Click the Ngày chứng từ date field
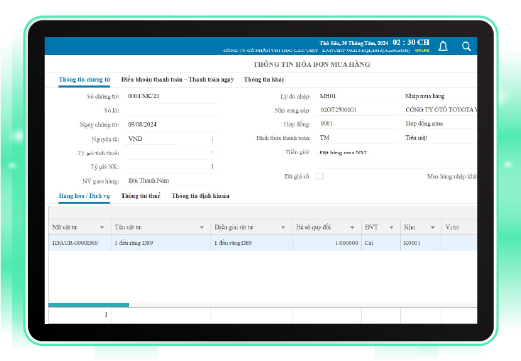The height and width of the screenshot is (361, 521). tap(171, 125)
